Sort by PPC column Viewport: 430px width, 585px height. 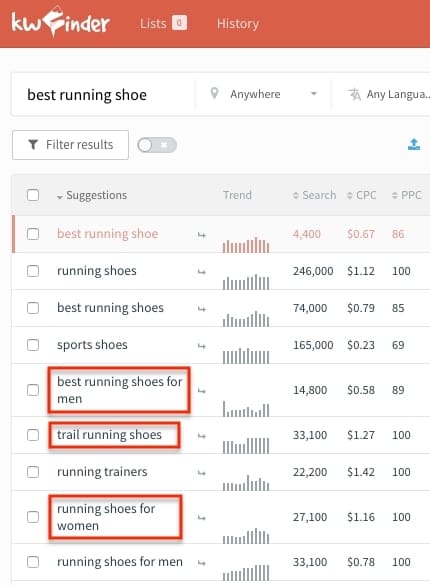(x=407, y=195)
